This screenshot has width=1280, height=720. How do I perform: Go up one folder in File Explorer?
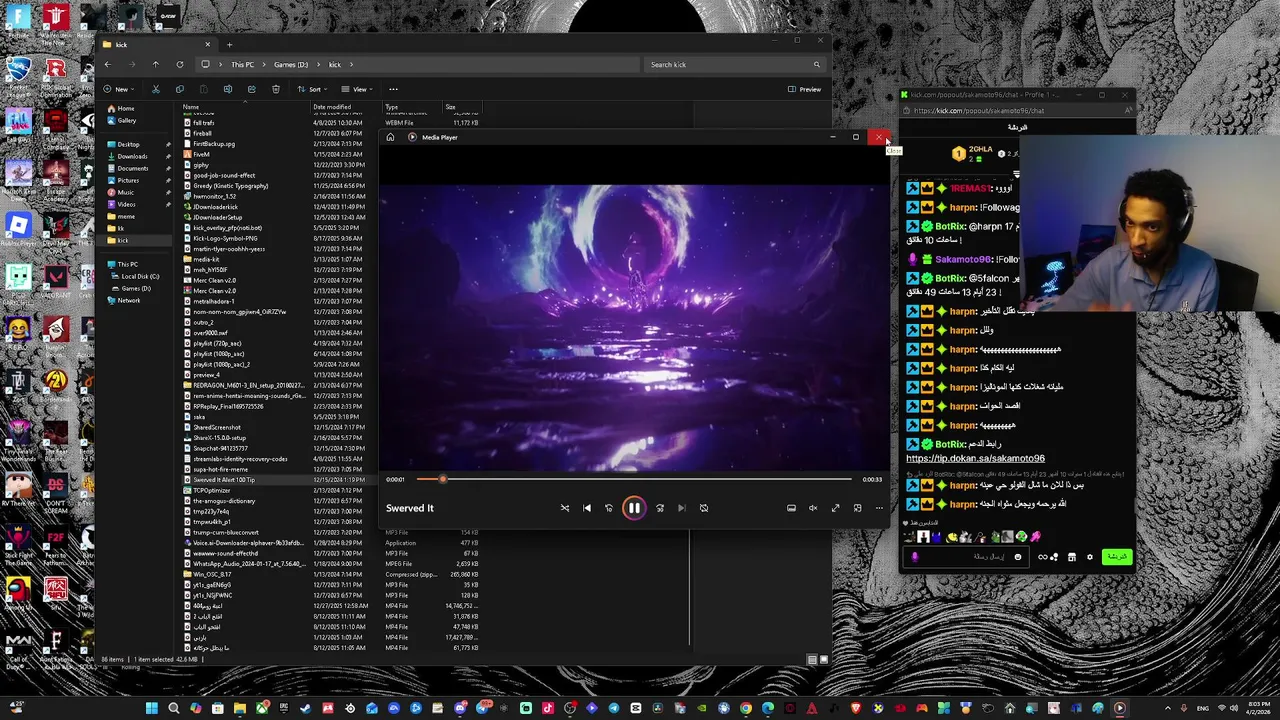point(155,65)
